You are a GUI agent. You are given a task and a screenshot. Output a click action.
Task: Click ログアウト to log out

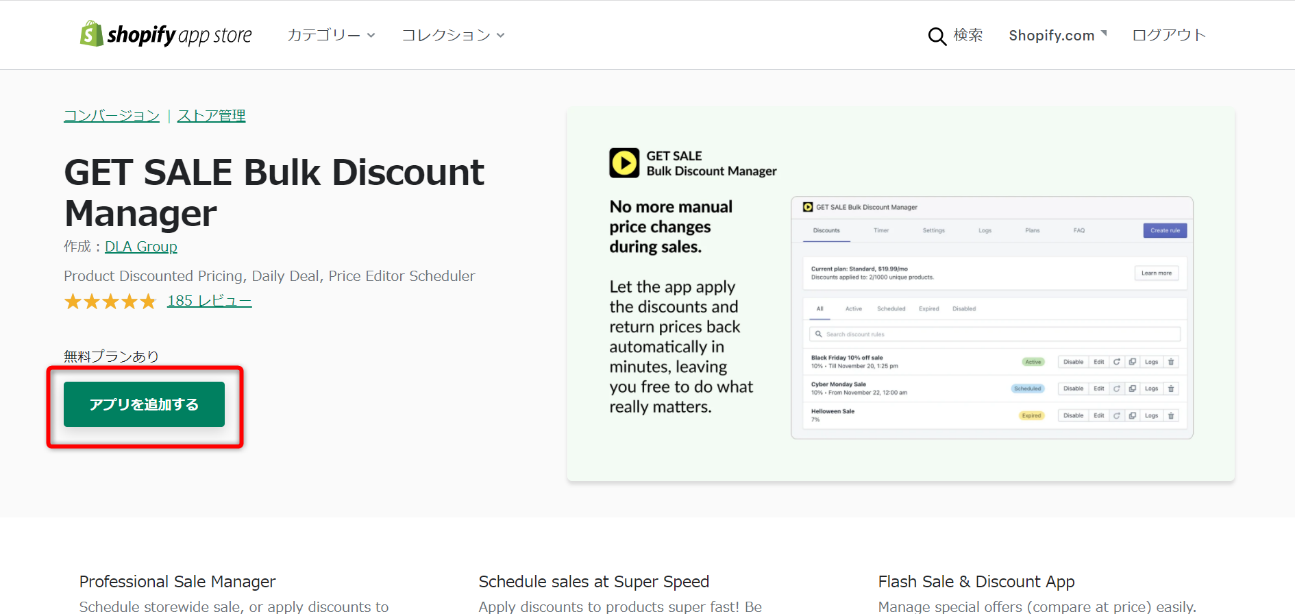click(x=1169, y=35)
